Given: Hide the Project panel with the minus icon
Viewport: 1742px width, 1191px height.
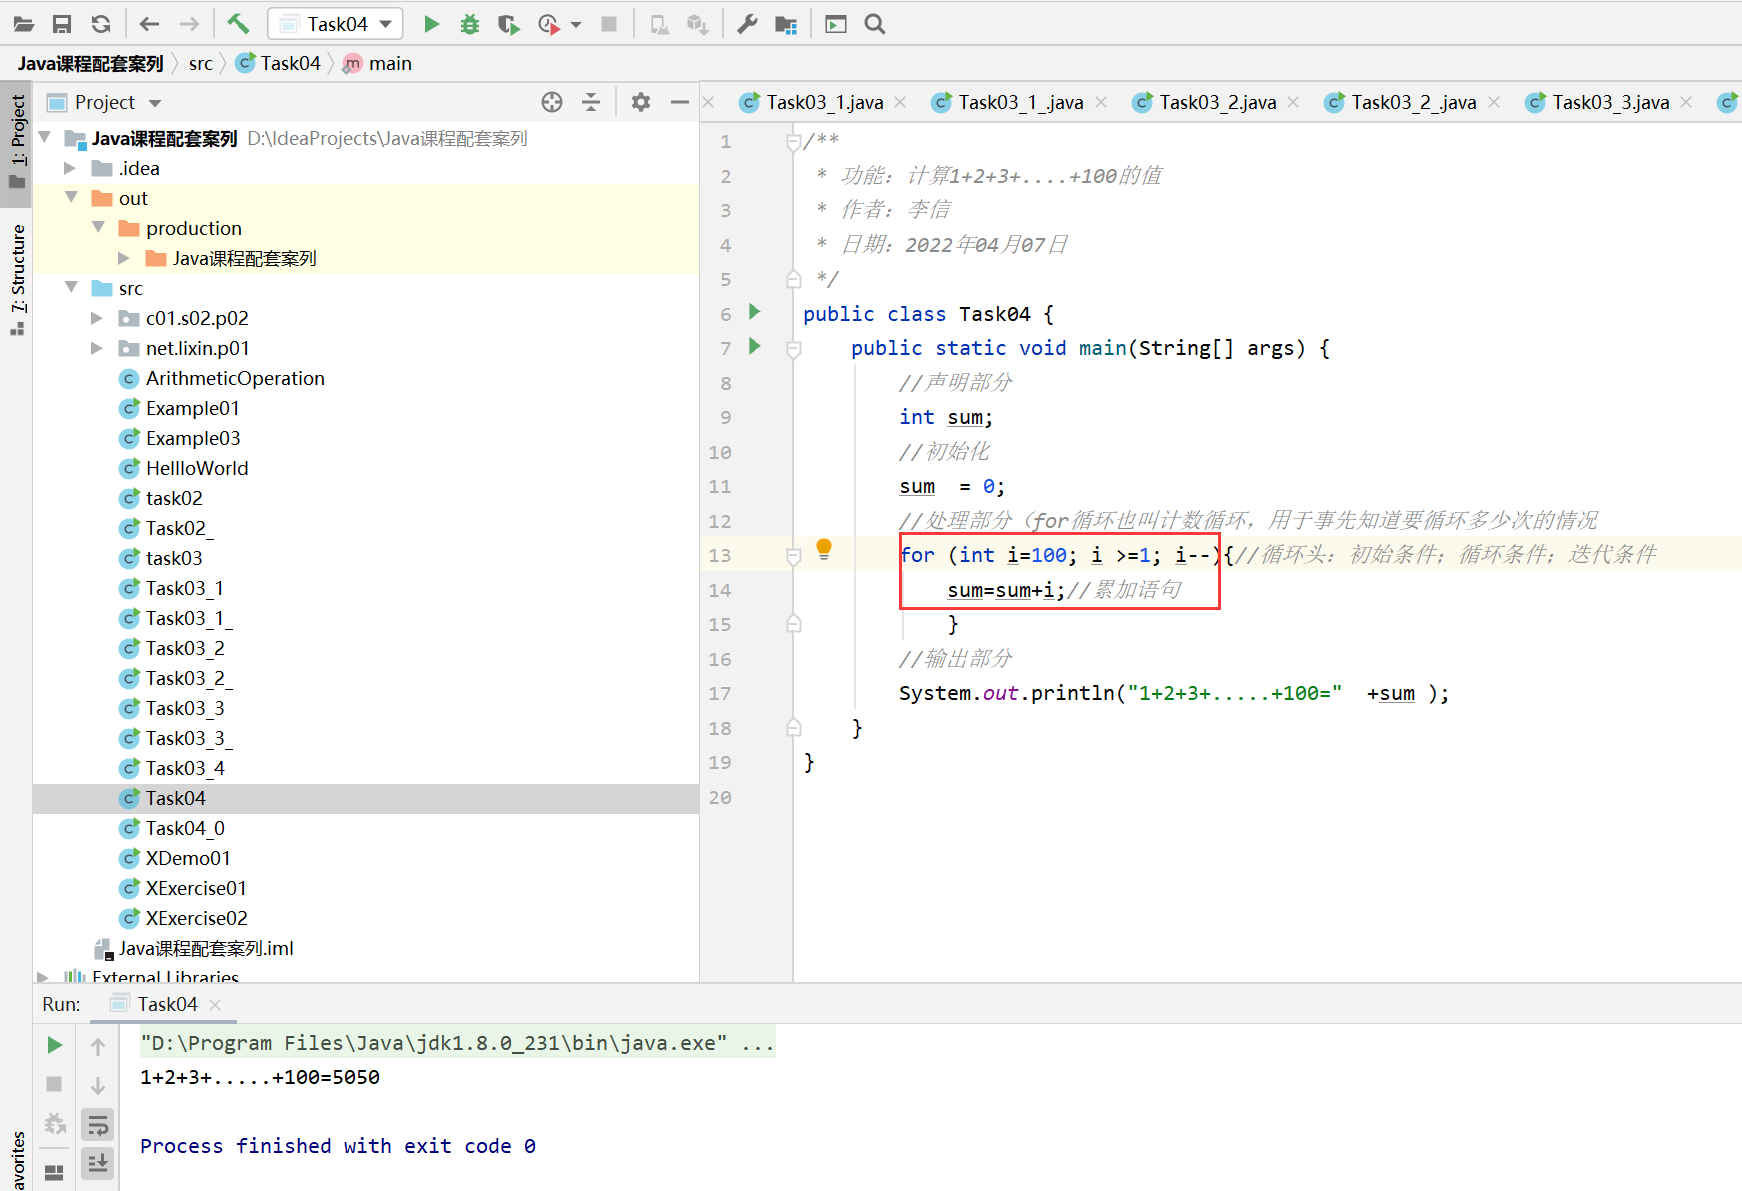Looking at the screenshot, I should pyautogui.click(x=680, y=102).
